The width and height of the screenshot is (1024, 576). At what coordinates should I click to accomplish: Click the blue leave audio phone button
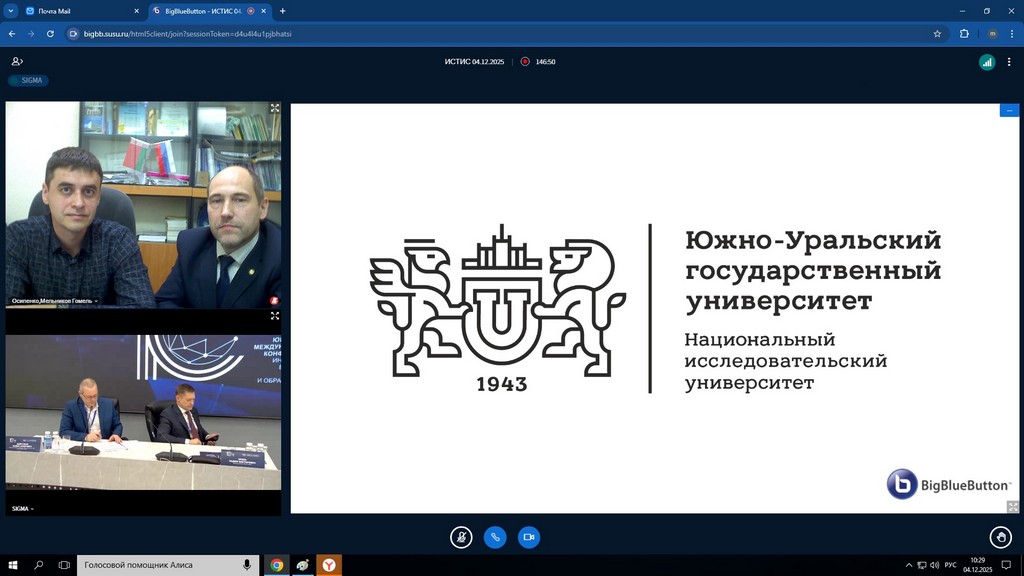pos(495,537)
